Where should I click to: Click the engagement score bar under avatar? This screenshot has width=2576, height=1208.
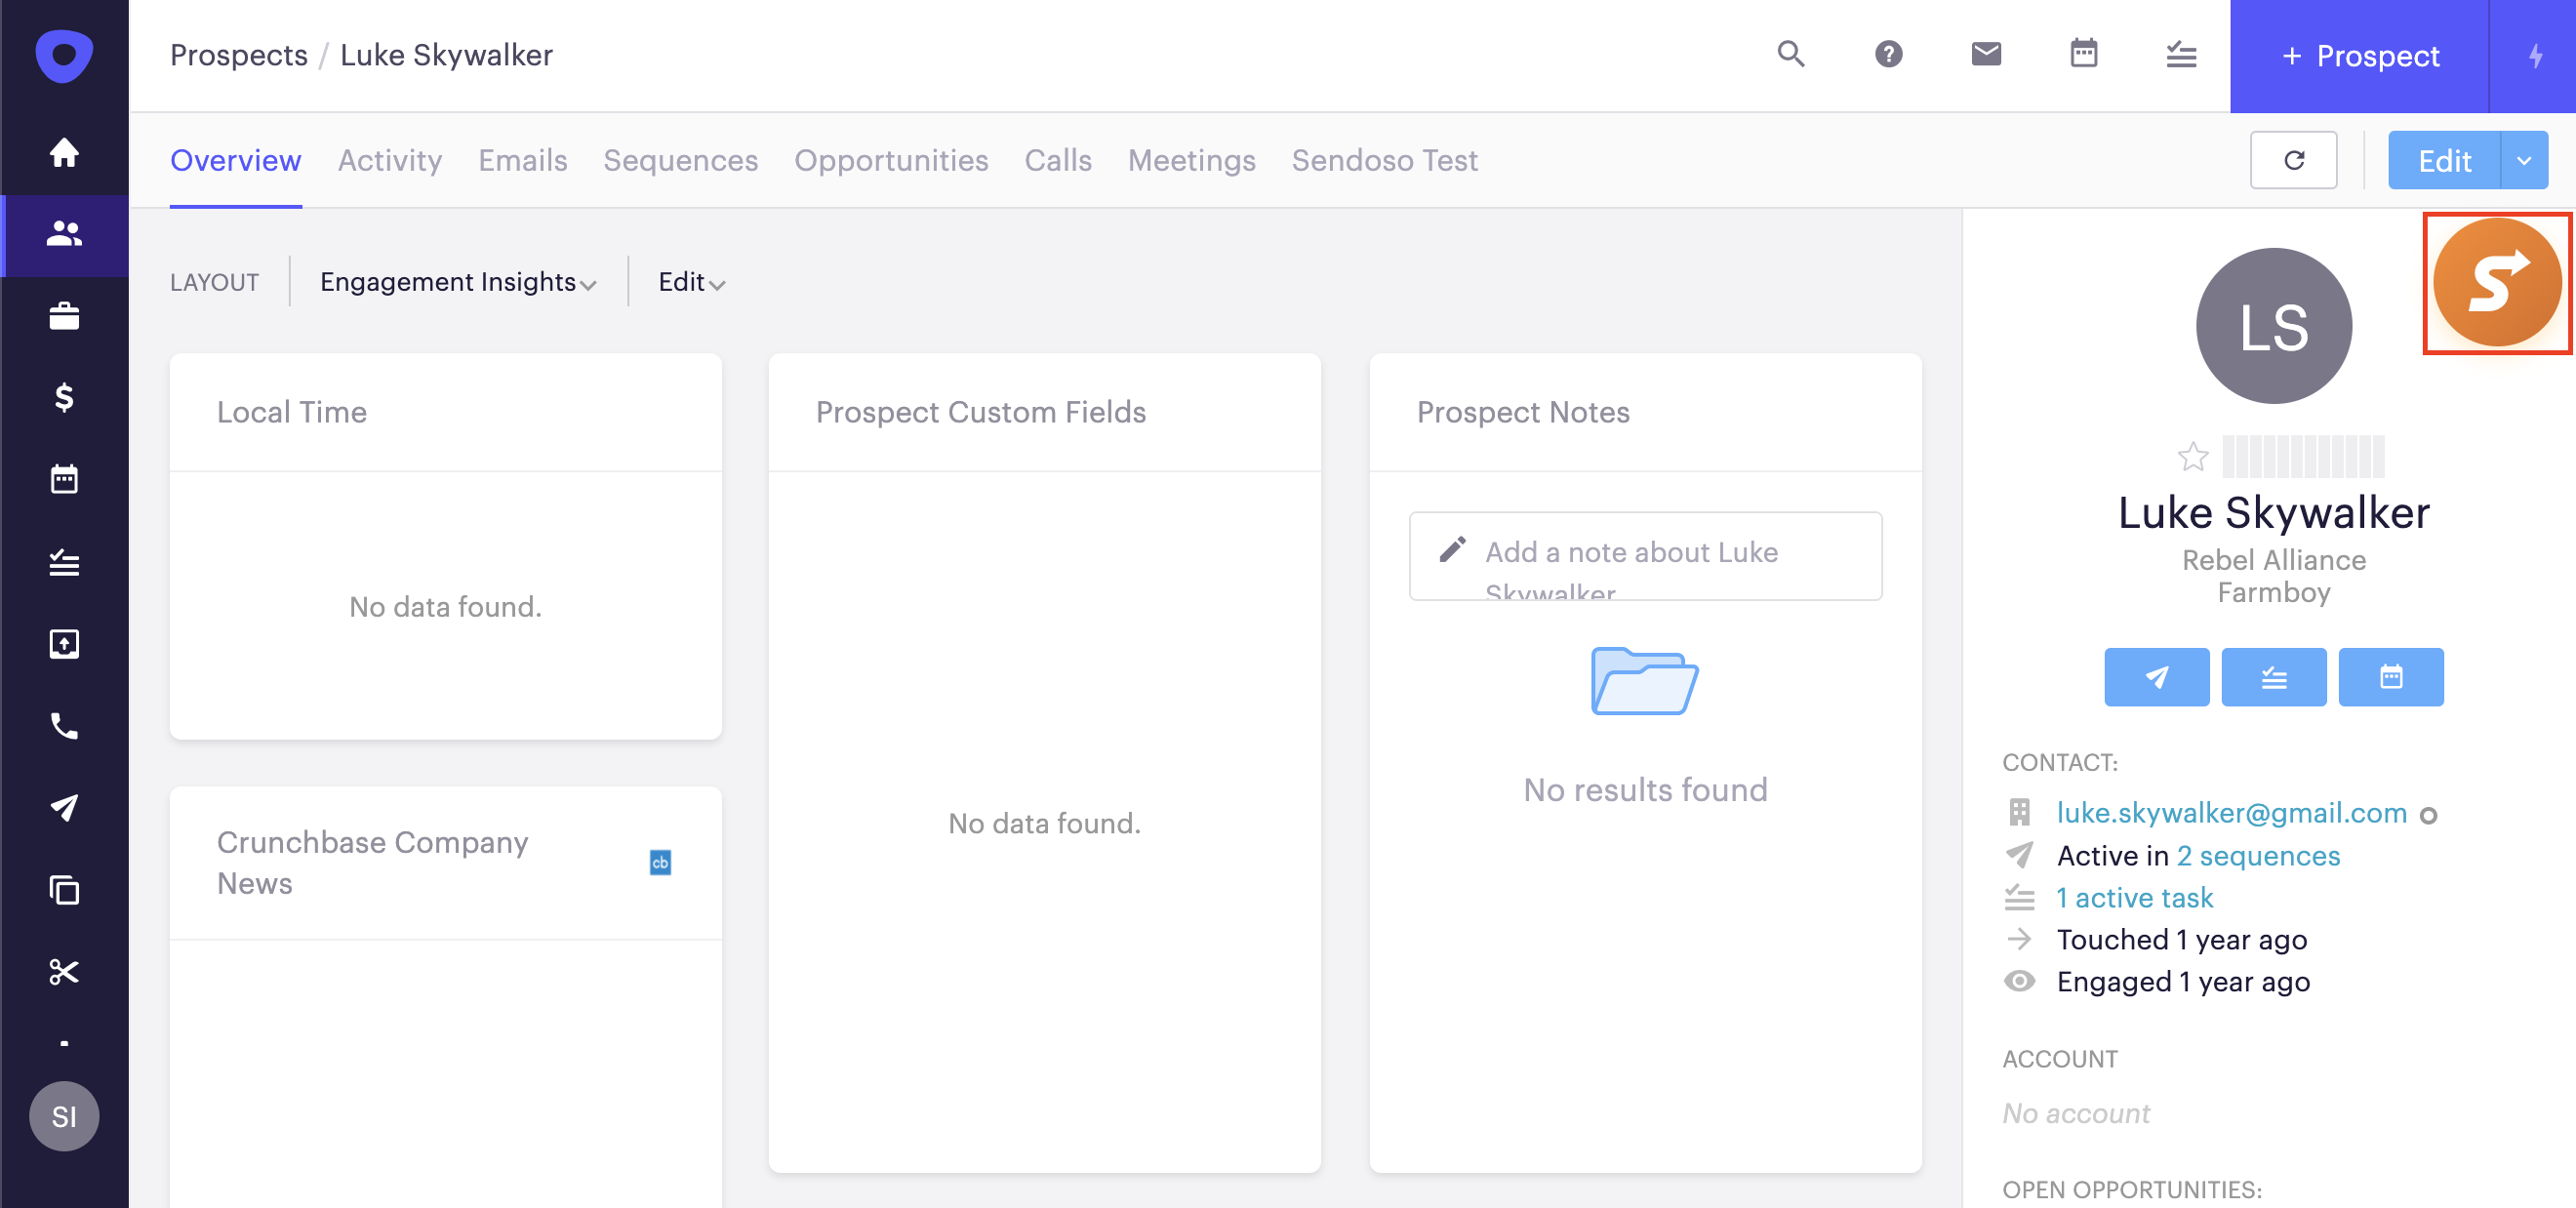click(2302, 457)
